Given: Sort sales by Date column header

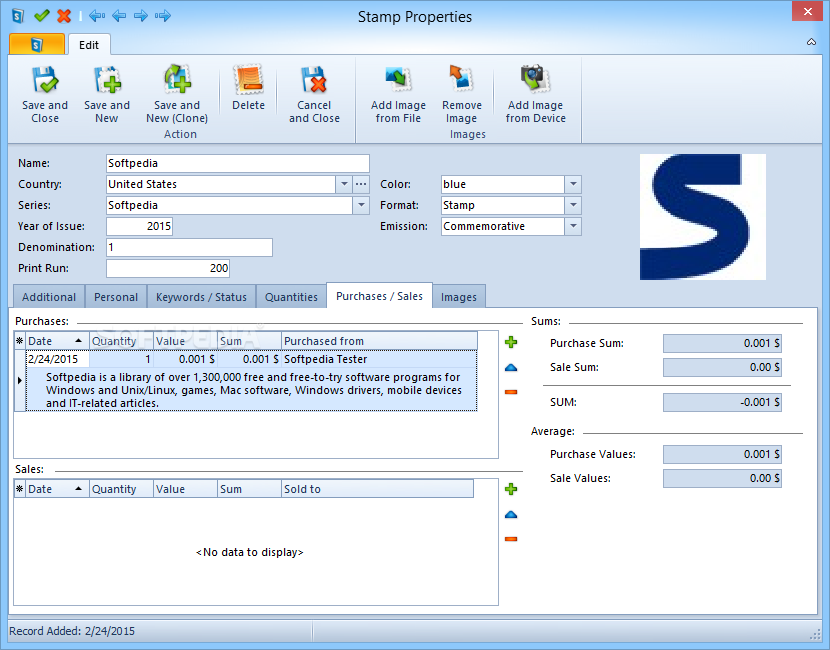Looking at the screenshot, I should point(58,489).
